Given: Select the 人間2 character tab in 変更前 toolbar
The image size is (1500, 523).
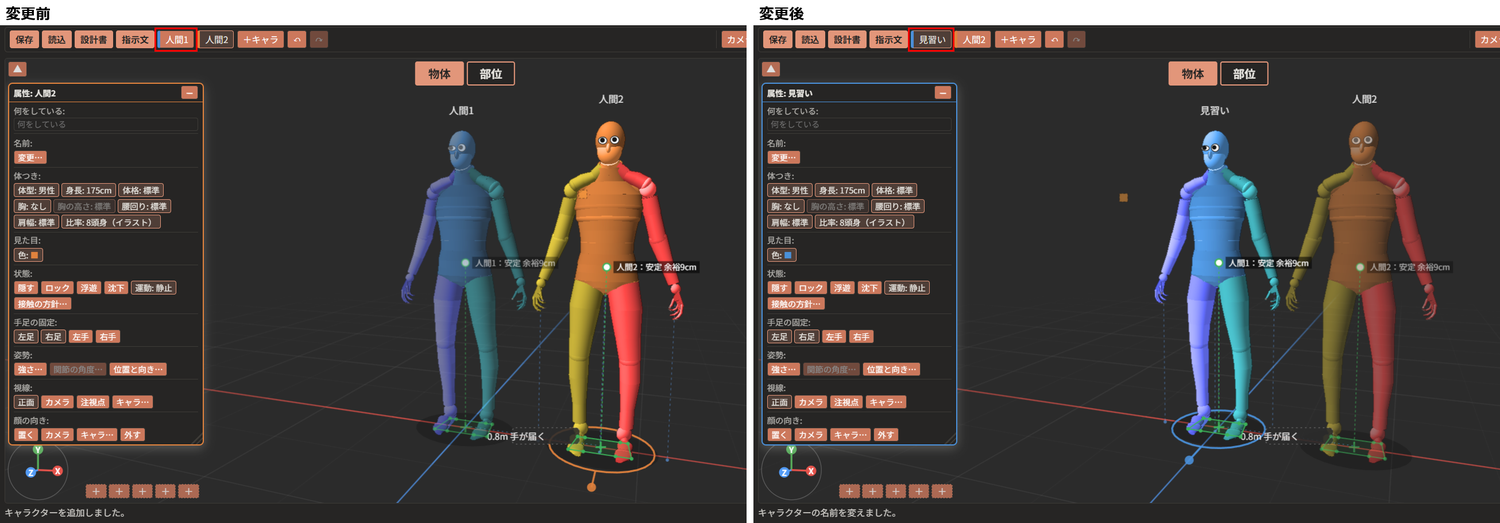Looking at the screenshot, I should [x=216, y=40].
